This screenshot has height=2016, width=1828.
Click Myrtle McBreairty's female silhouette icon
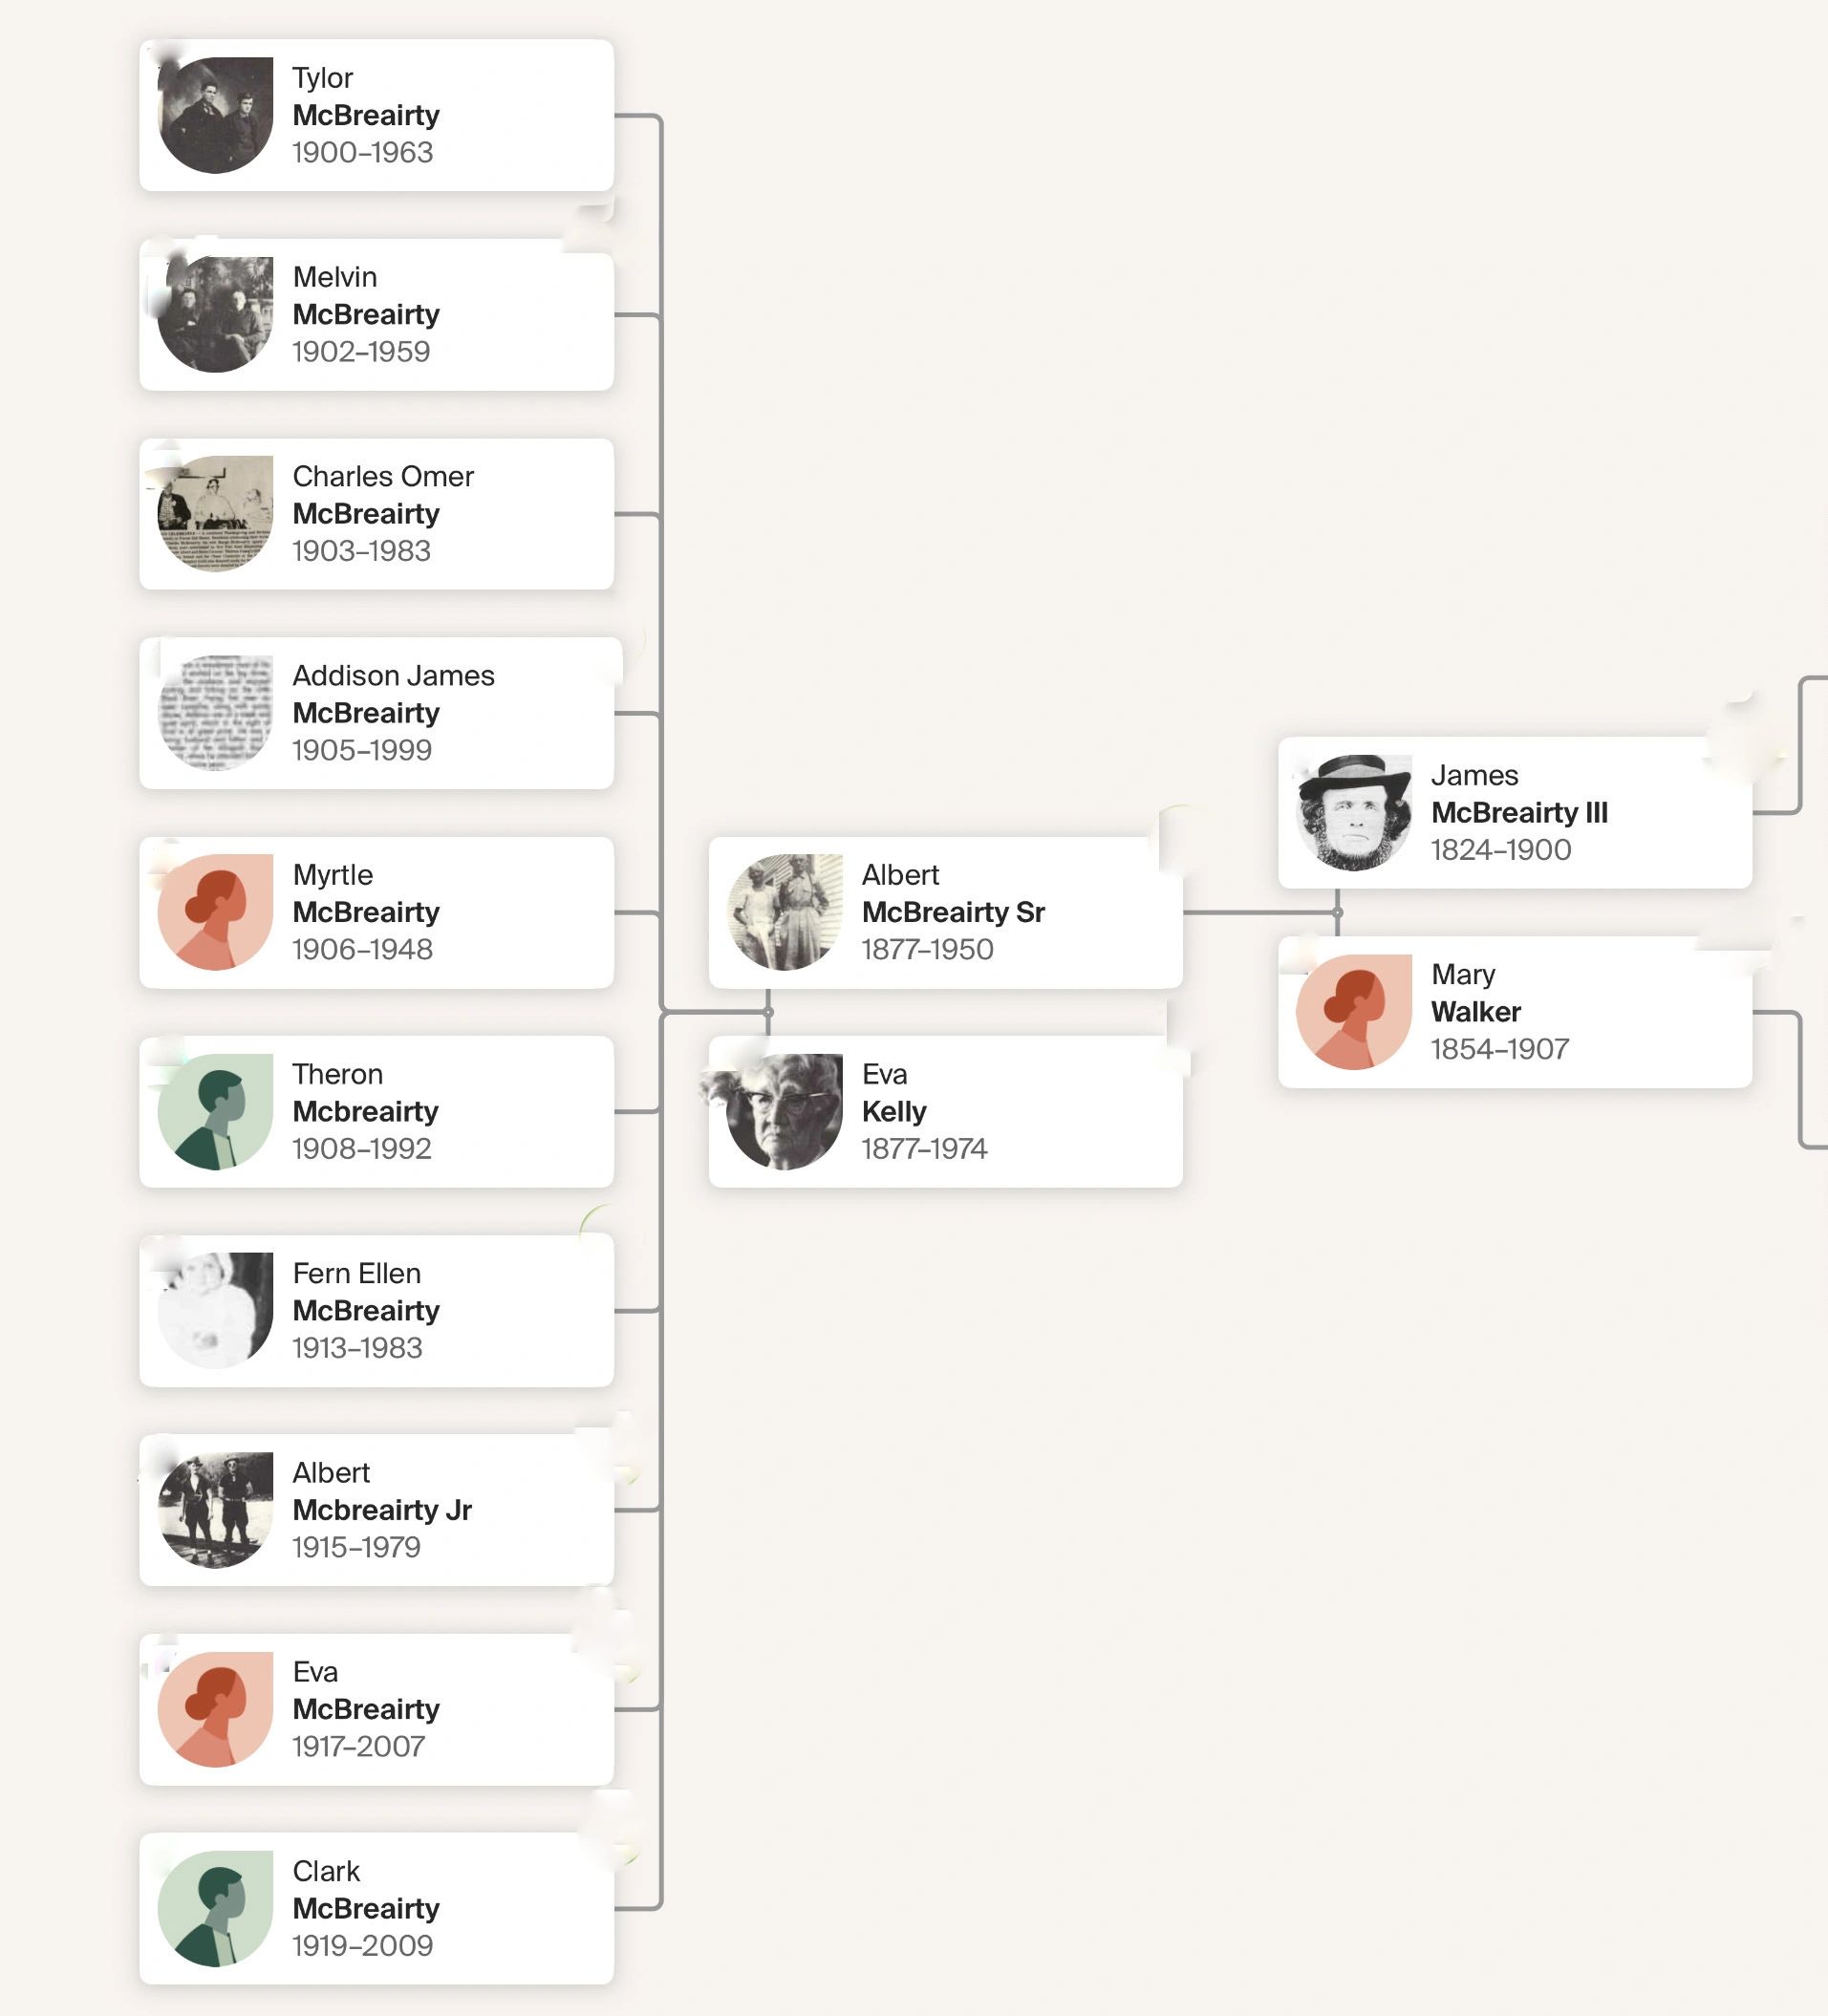[x=215, y=912]
